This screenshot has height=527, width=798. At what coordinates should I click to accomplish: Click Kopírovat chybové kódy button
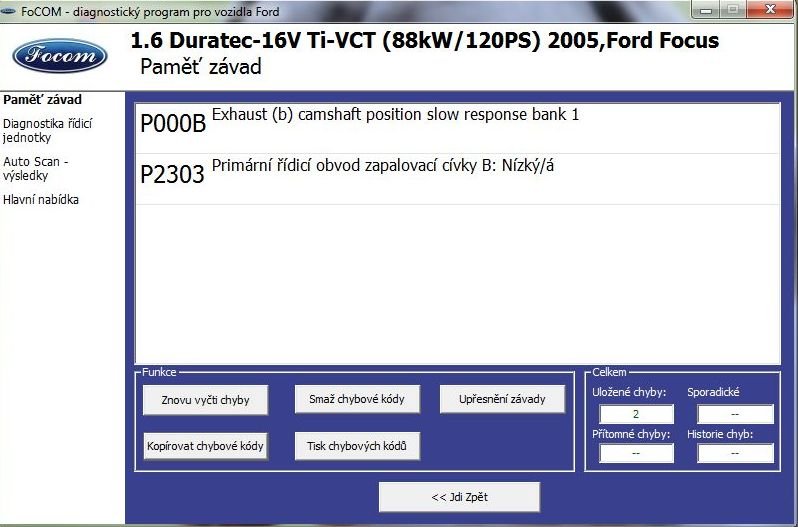tap(204, 446)
